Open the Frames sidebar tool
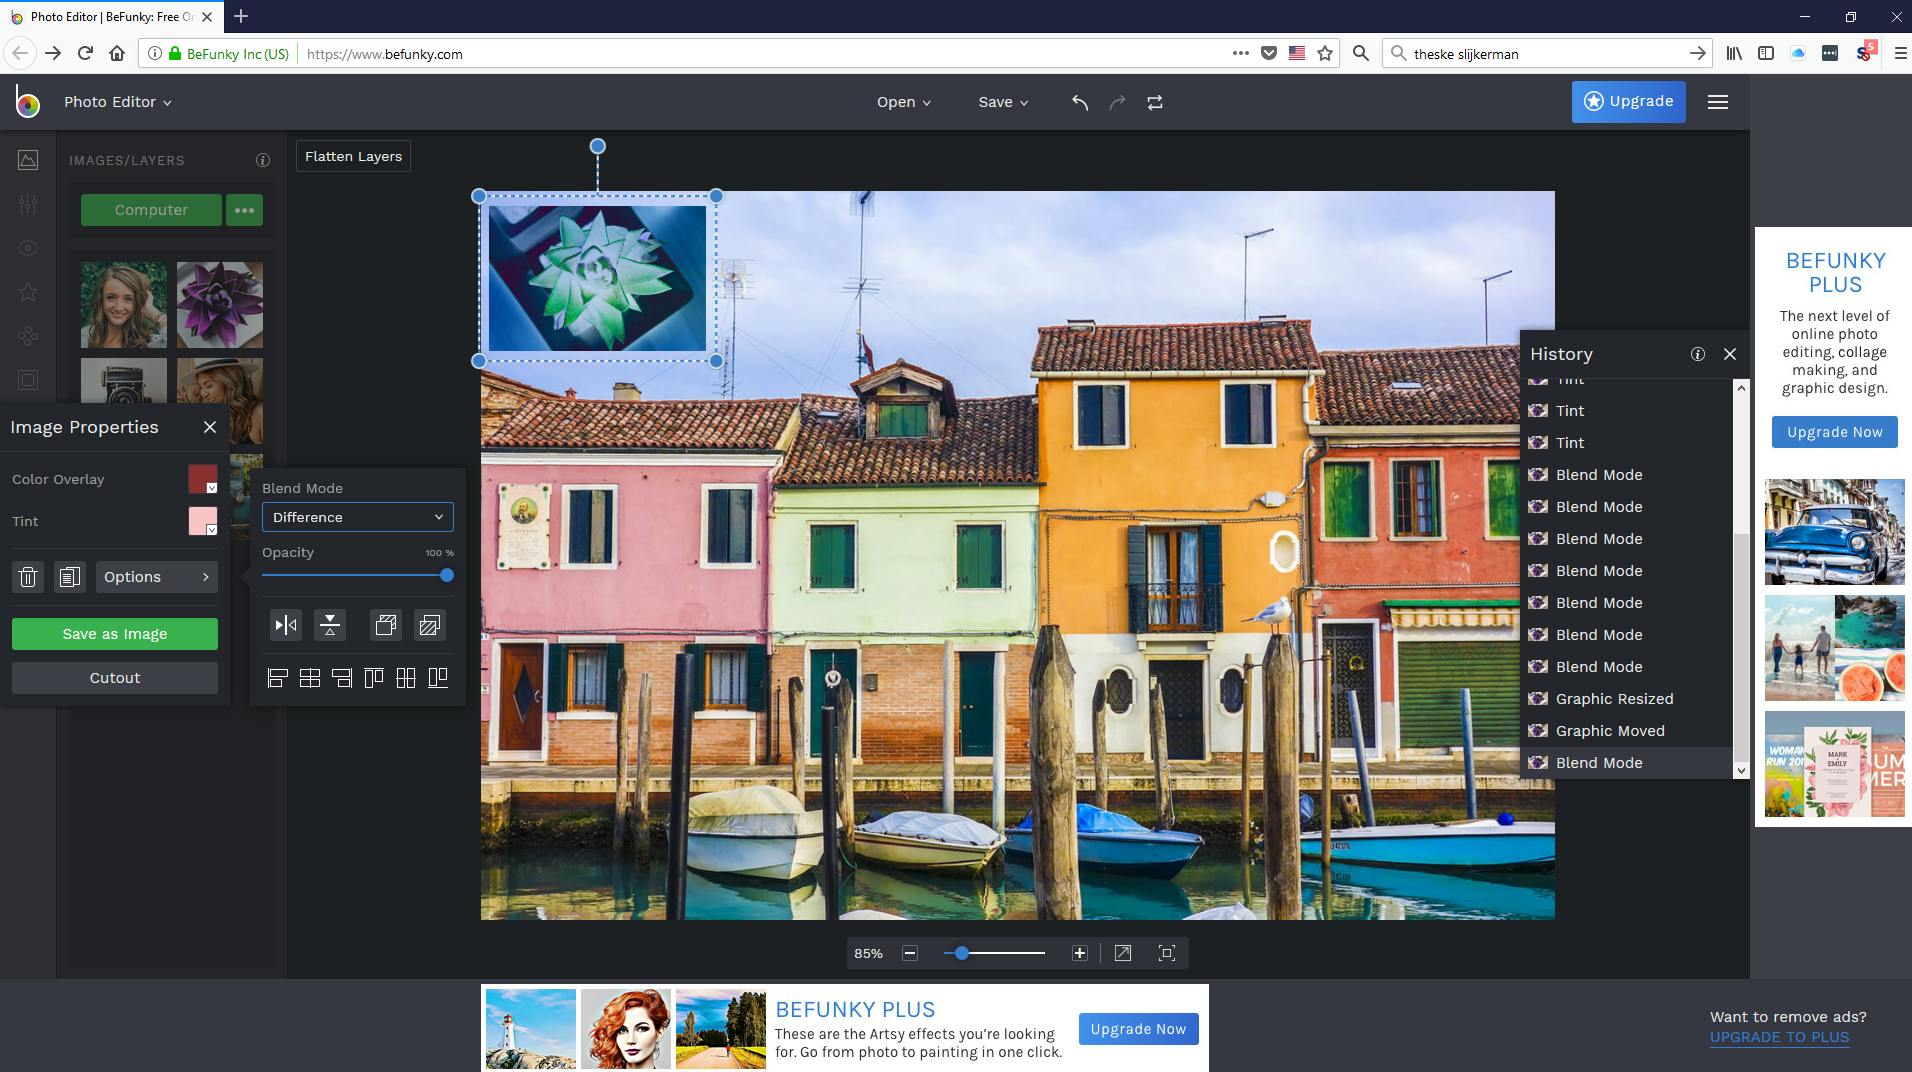This screenshot has width=1912, height=1072. pyautogui.click(x=28, y=380)
